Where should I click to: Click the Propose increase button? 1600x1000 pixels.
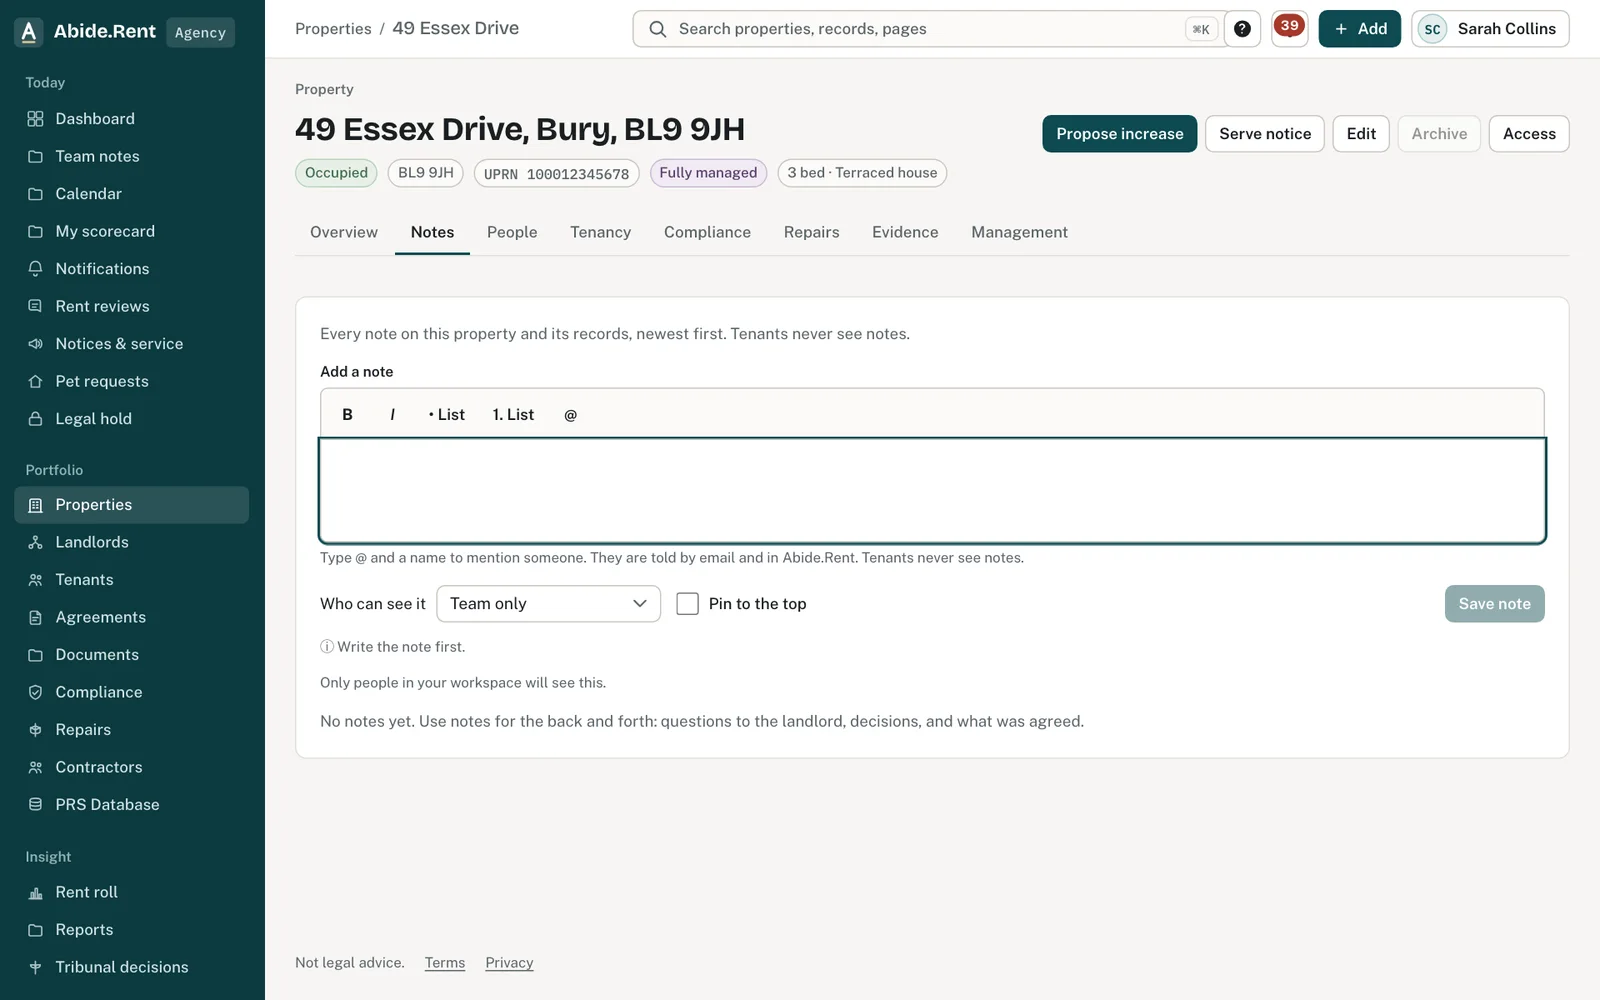pyautogui.click(x=1120, y=134)
